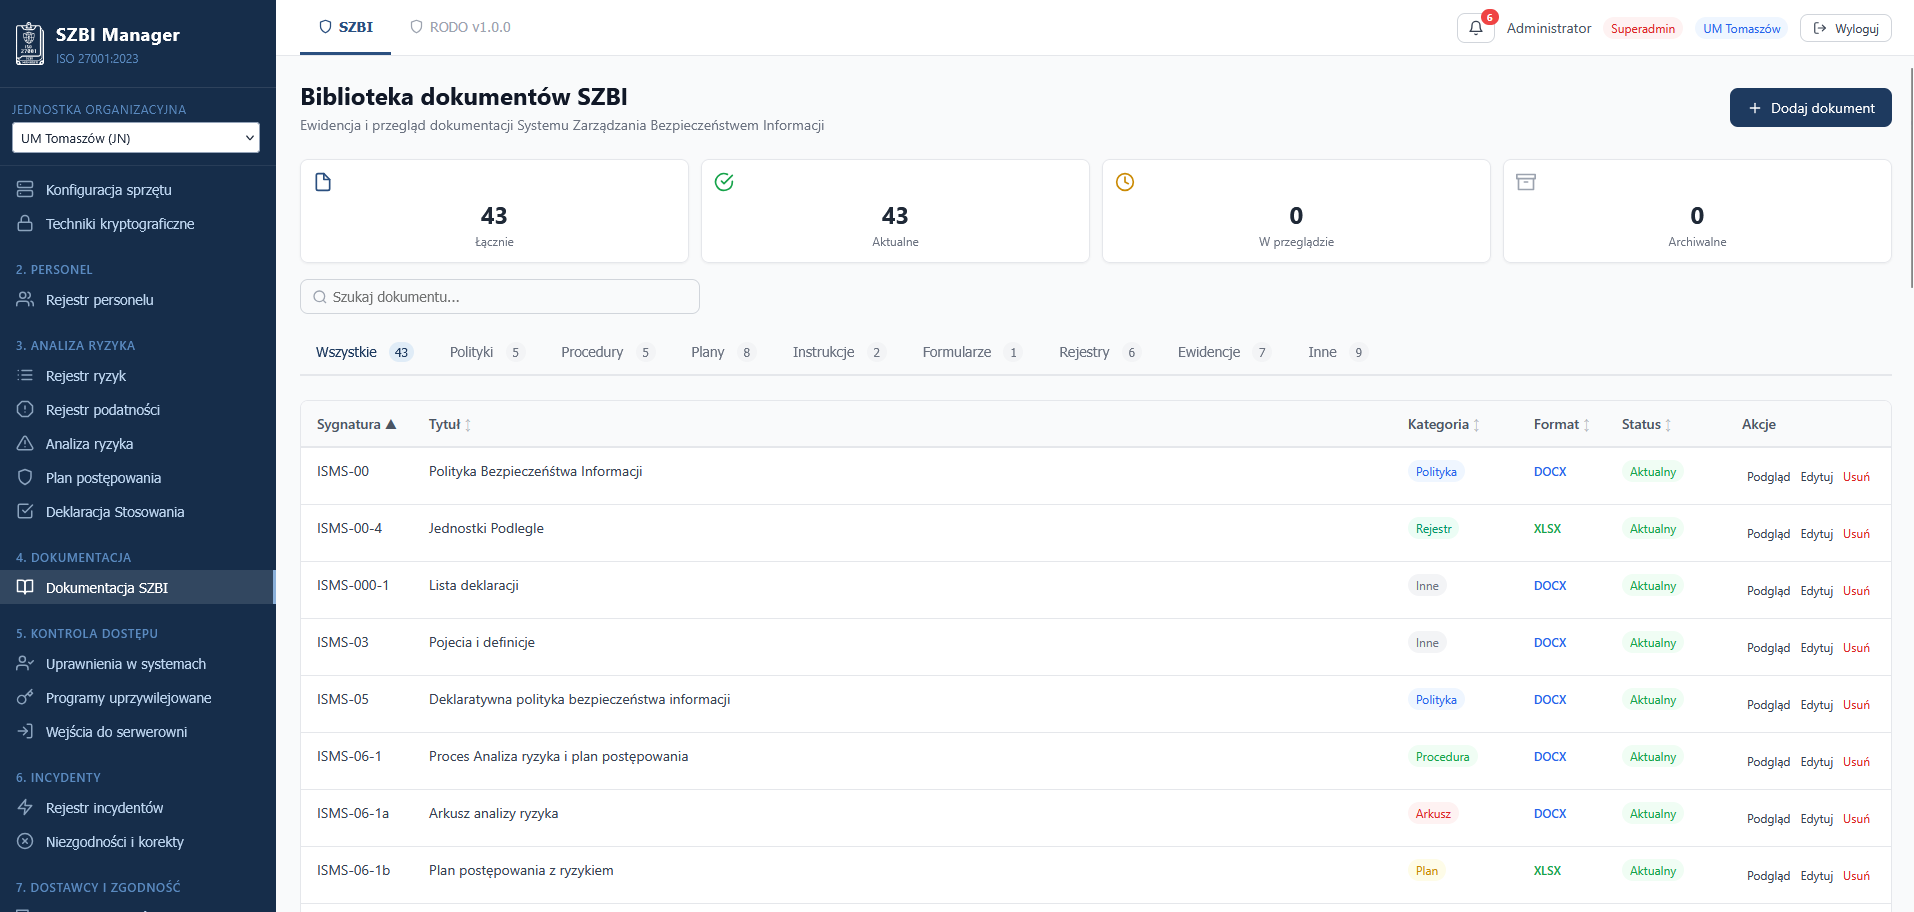Viewport: 1914px width, 912px height.
Task: Click Podgląd for Arkusz analizy ryzyka row
Action: pyautogui.click(x=1768, y=819)
